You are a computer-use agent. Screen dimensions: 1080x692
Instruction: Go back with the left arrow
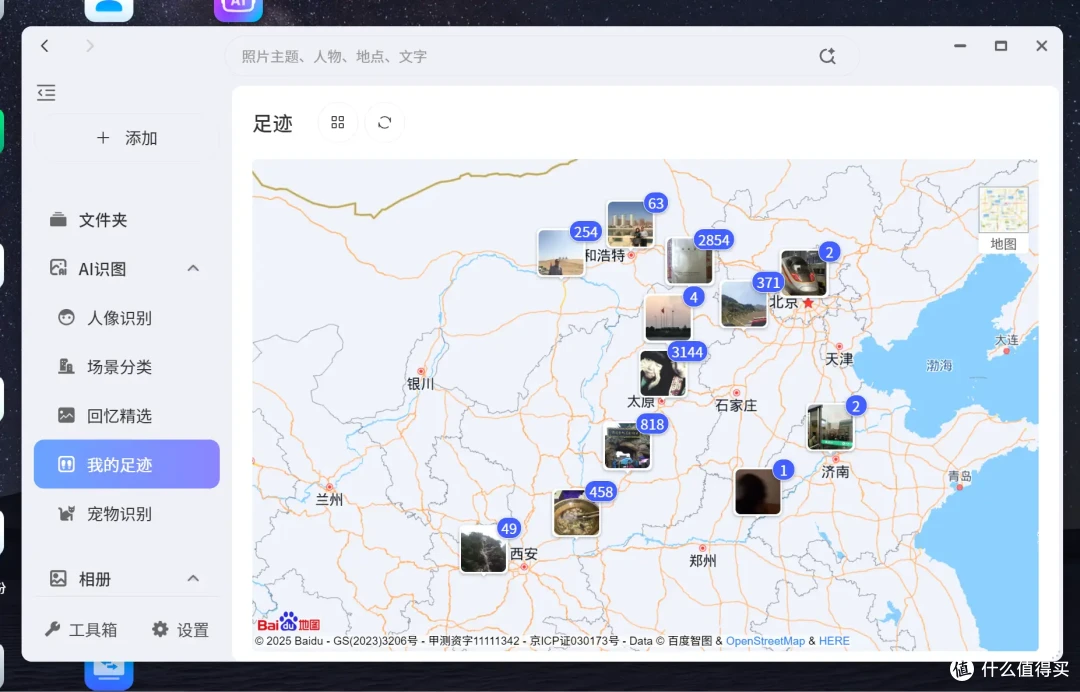tap(45, 46)
